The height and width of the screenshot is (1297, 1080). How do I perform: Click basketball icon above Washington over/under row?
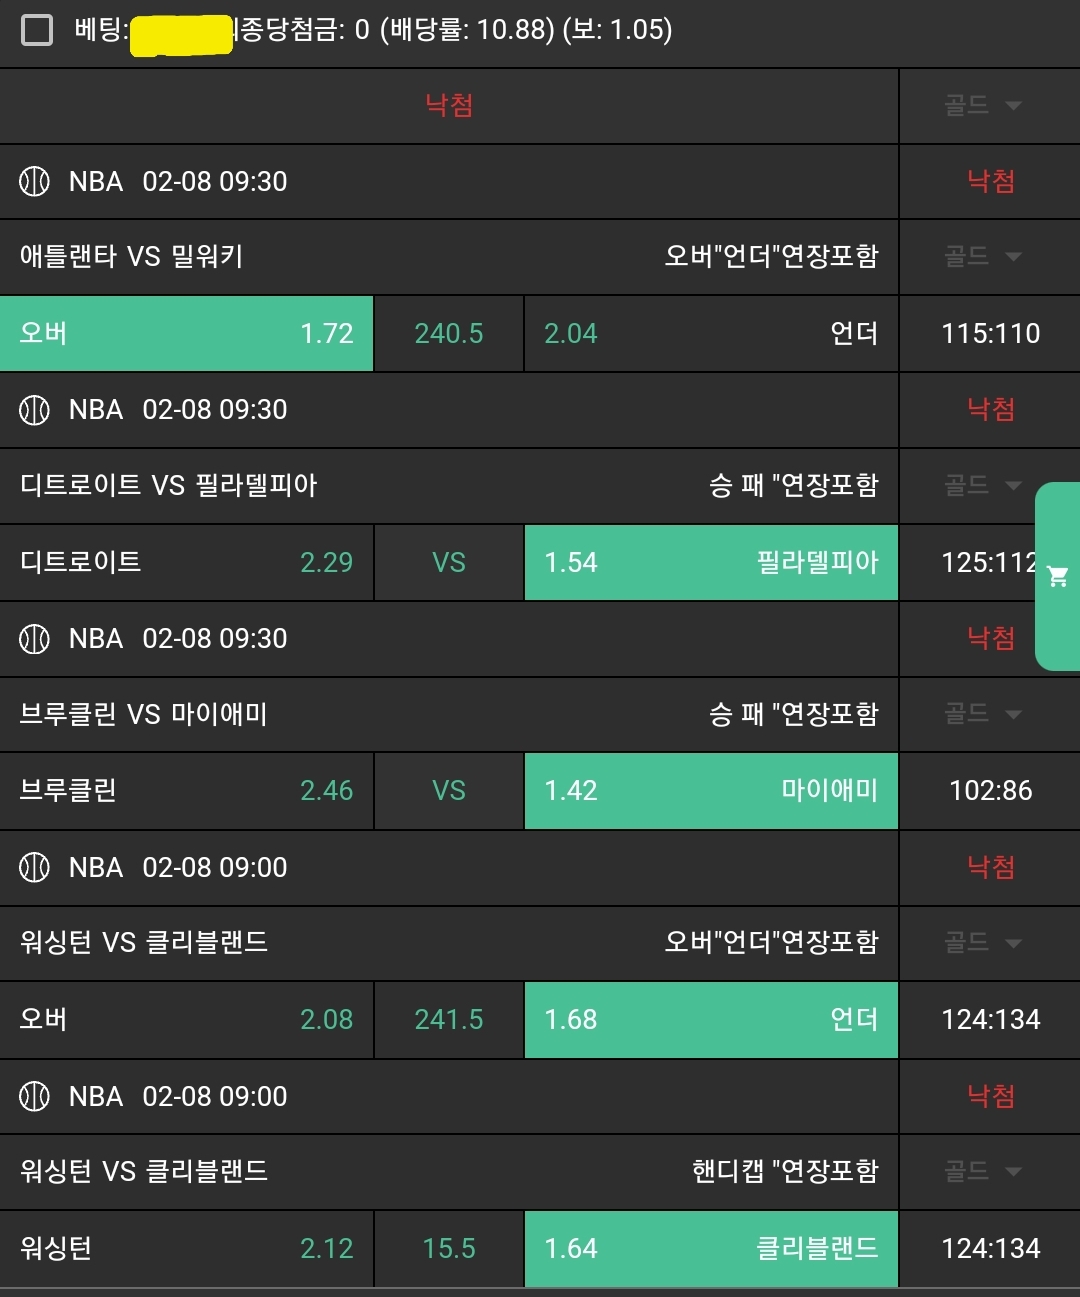coord(34,867)
